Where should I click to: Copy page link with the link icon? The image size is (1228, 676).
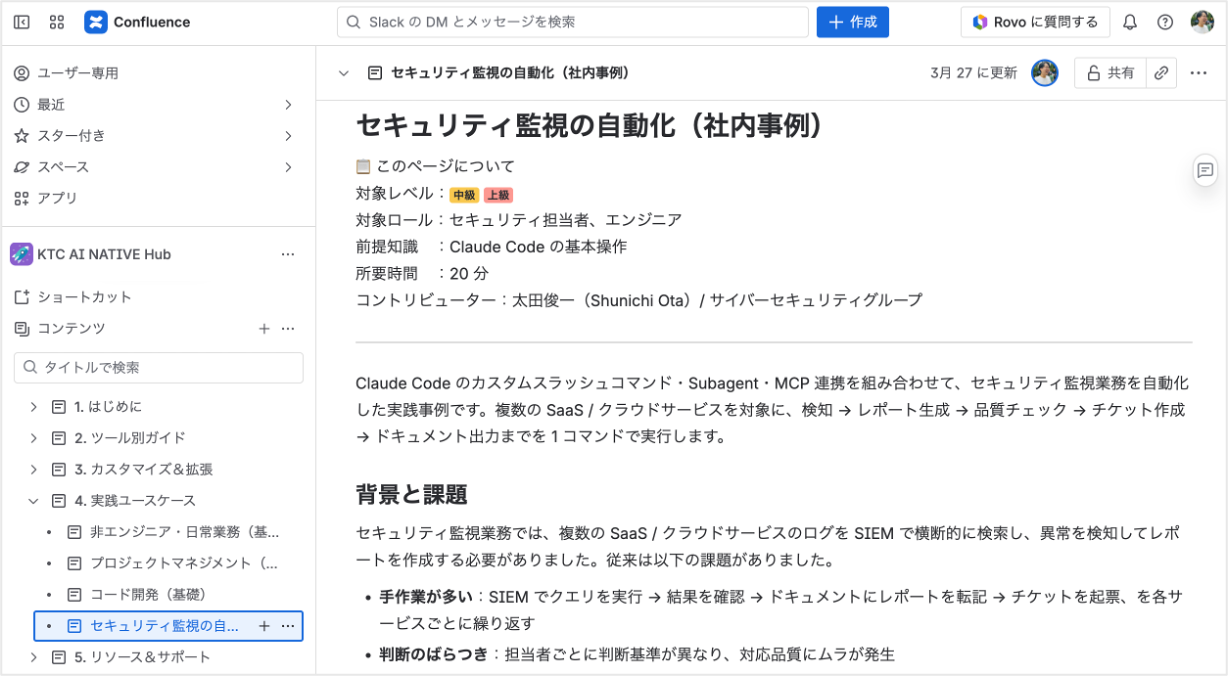coord(1161,73)
